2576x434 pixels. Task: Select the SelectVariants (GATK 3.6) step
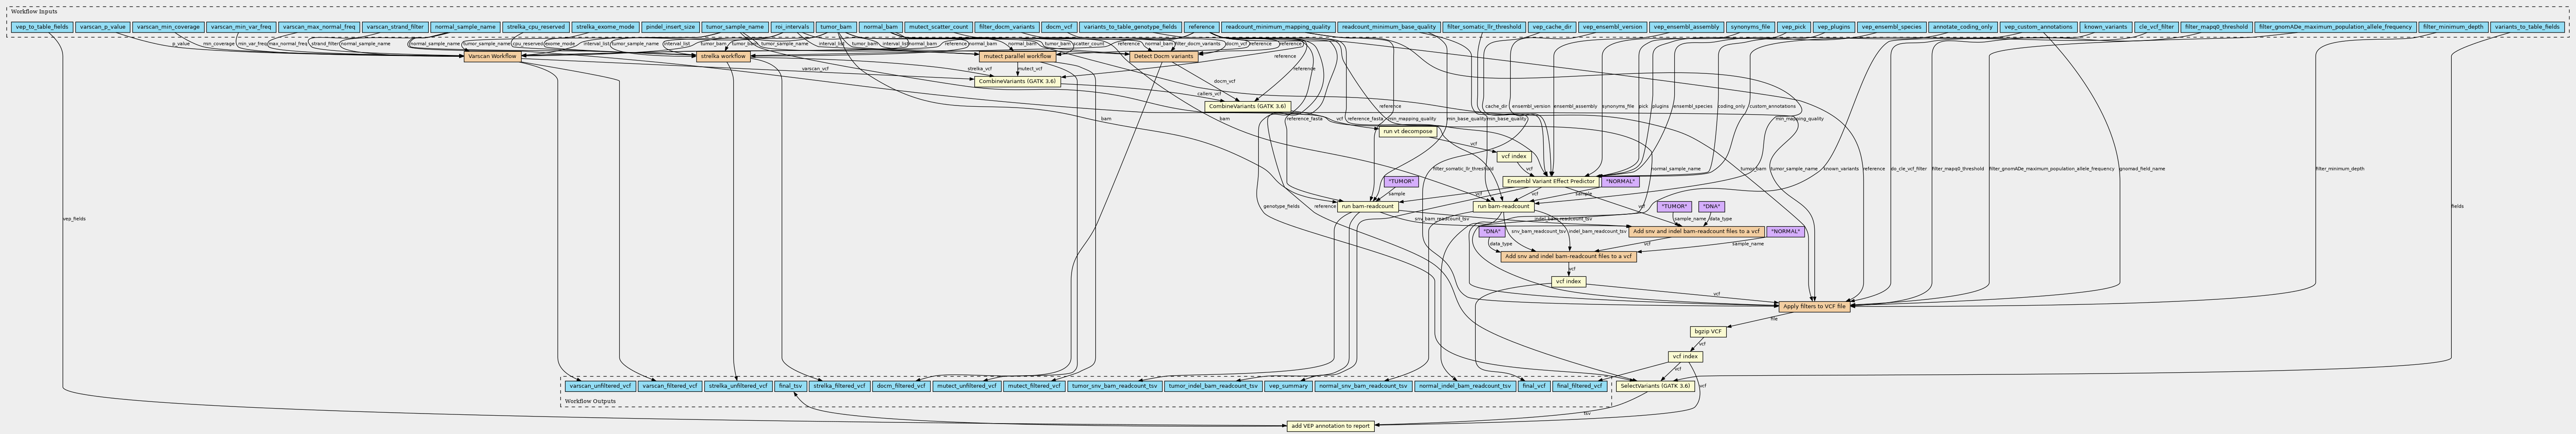(x=1655, y=386)
